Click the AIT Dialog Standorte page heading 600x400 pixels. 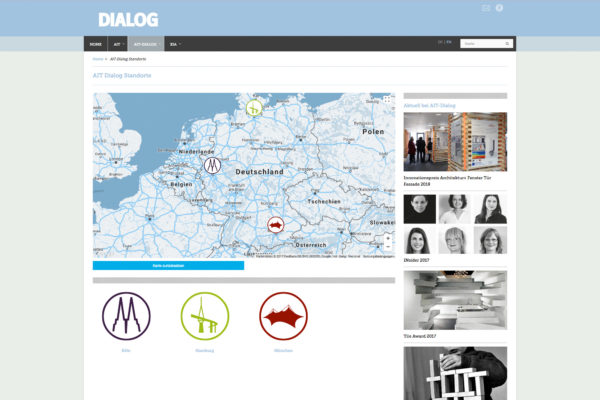[122, 75]
